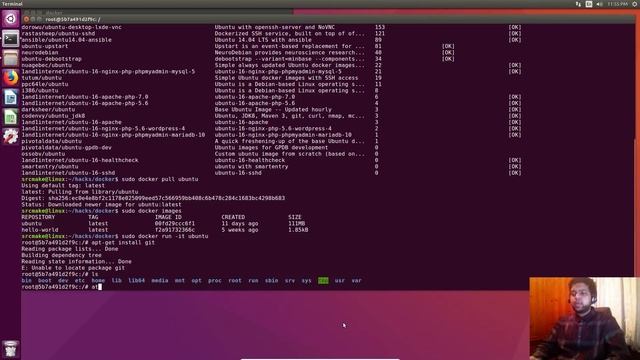Image resolution: width=640 pixels, height=360 pixels.
Task: Click the 'sudo docker pull ubuntu' command
Action: [160, 179]
